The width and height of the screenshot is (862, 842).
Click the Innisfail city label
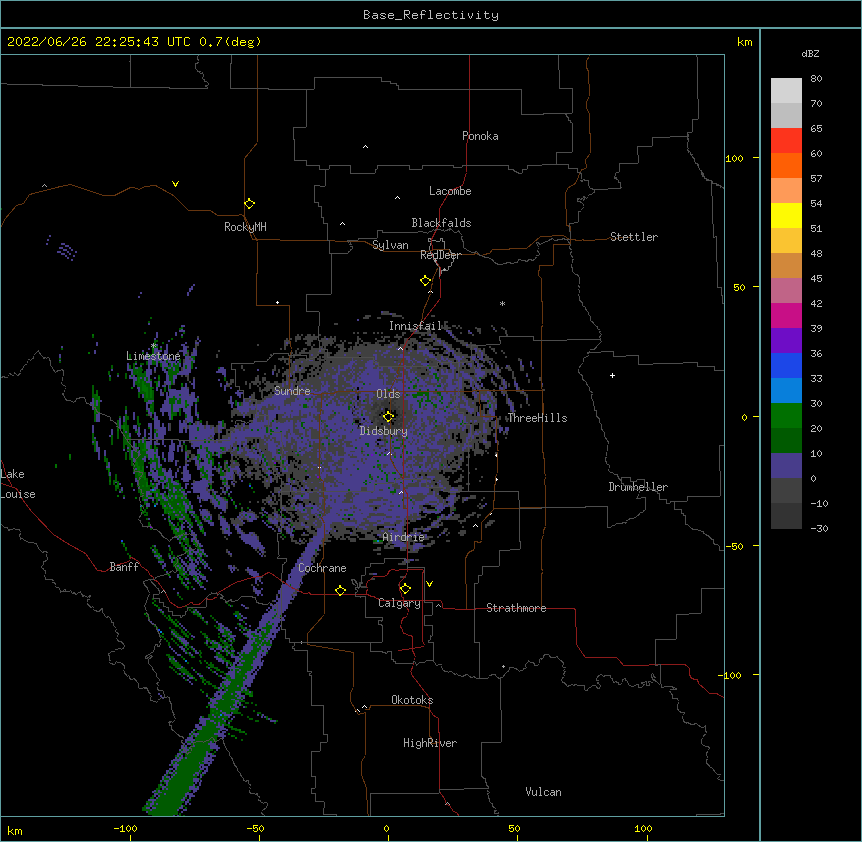click(415, 326)
